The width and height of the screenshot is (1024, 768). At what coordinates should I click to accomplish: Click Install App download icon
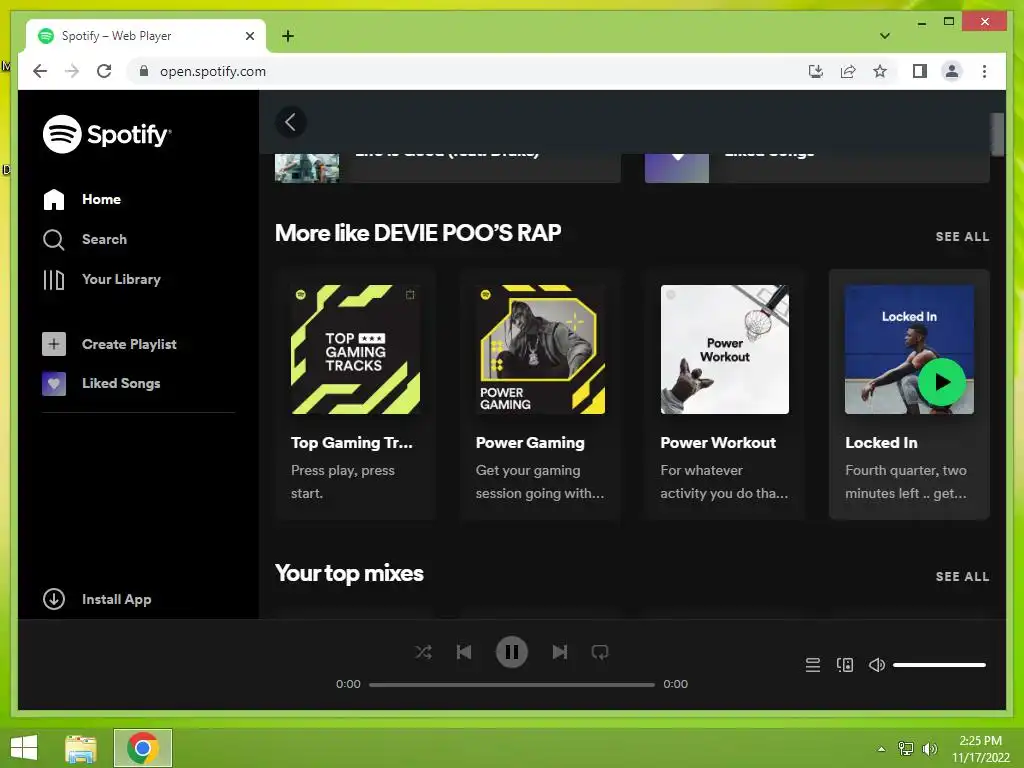[x=54, y=599]
